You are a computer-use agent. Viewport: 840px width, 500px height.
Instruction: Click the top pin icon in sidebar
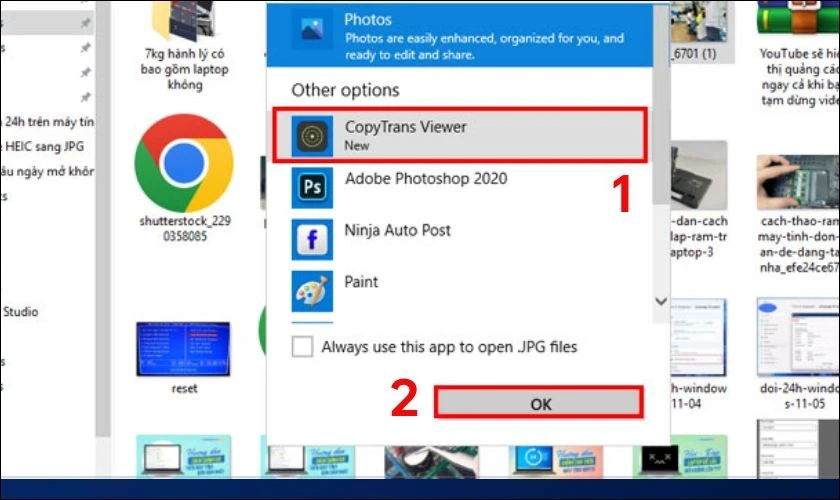(x=85, y=23)
